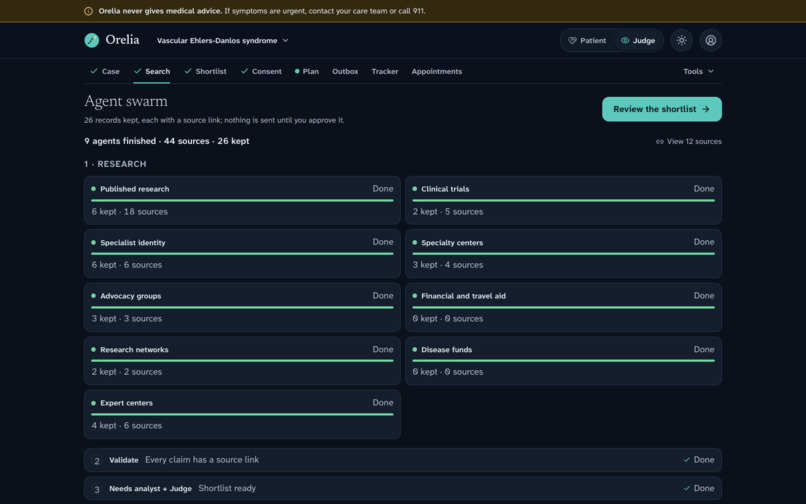Click the teal dot on Plan tab
The height and width of the screenshot is (504, 806).
pyautogui.click(x=297, y=71)
